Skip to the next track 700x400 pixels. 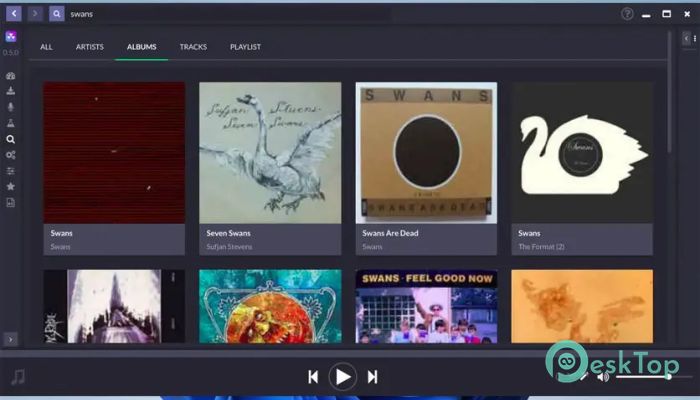[x=372, y=377]
